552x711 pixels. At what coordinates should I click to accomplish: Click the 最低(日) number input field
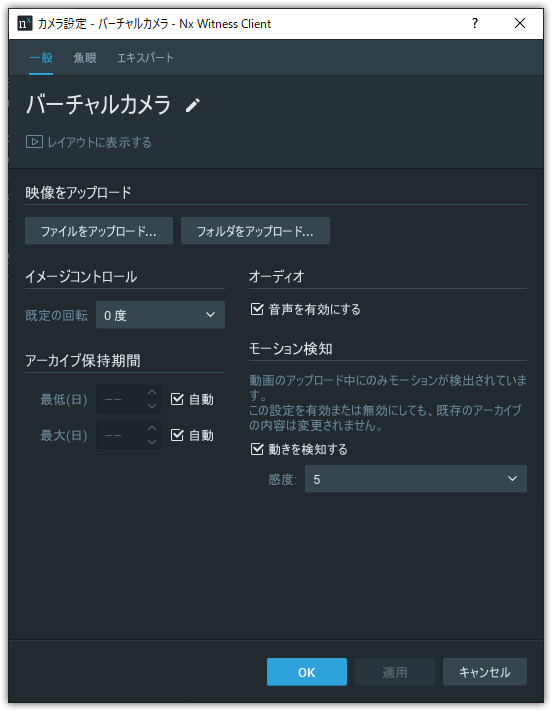[x=122, y=399]
